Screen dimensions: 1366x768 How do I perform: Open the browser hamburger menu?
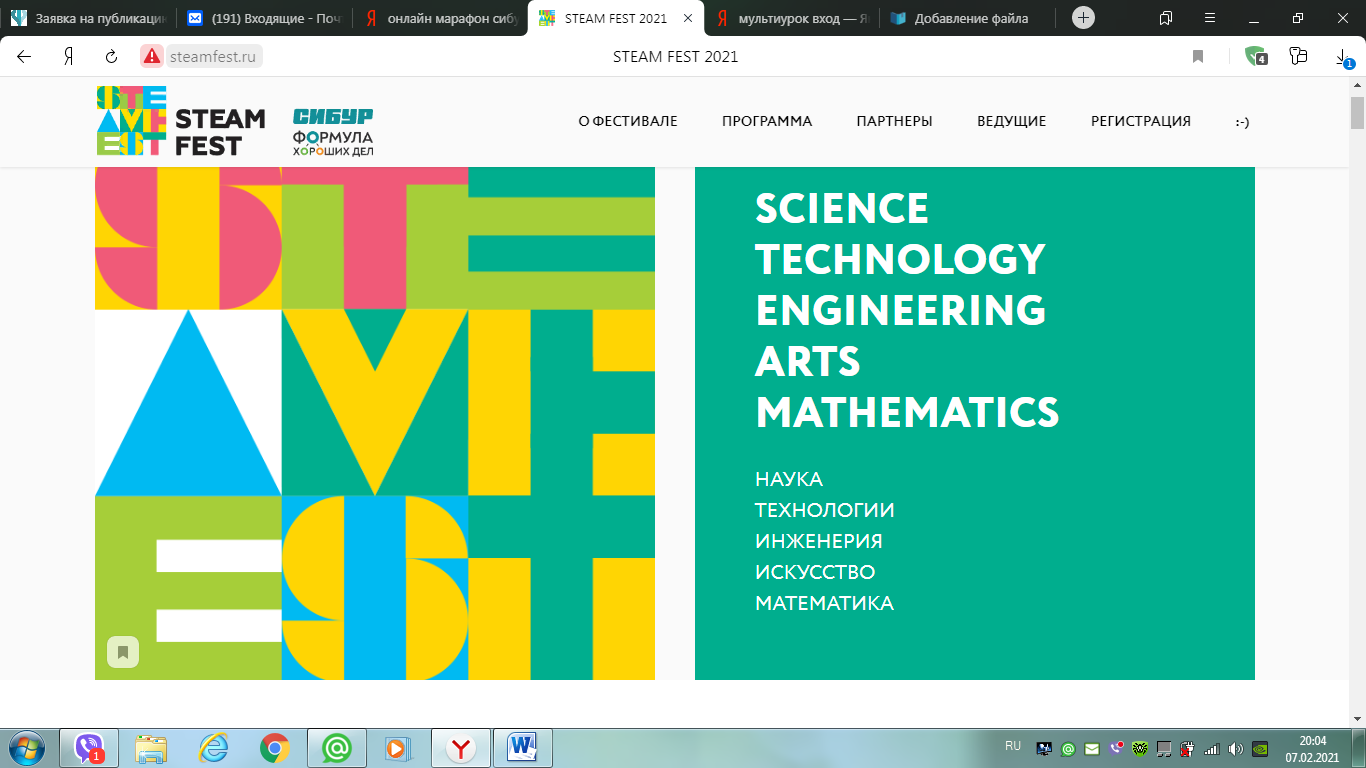(1210, 18)
